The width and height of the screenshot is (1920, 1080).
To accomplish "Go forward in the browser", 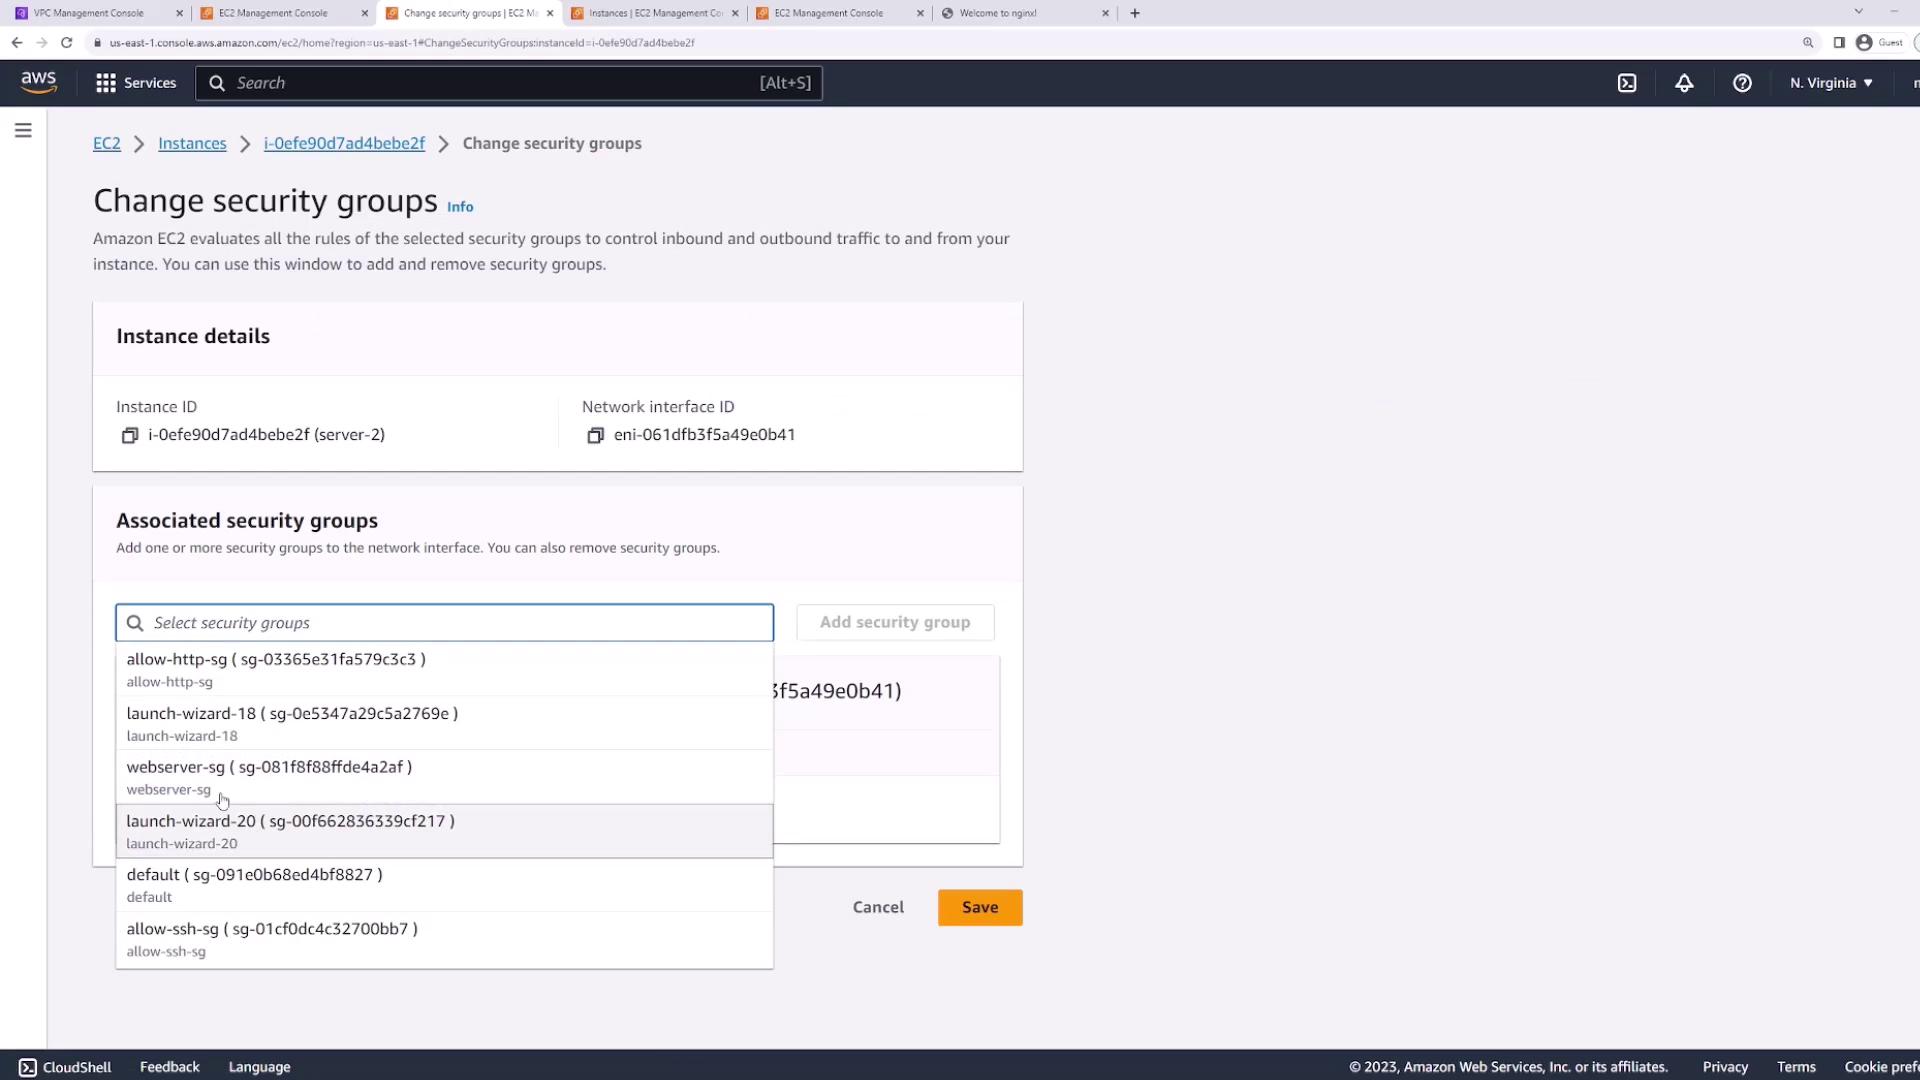I will (42, 43).
